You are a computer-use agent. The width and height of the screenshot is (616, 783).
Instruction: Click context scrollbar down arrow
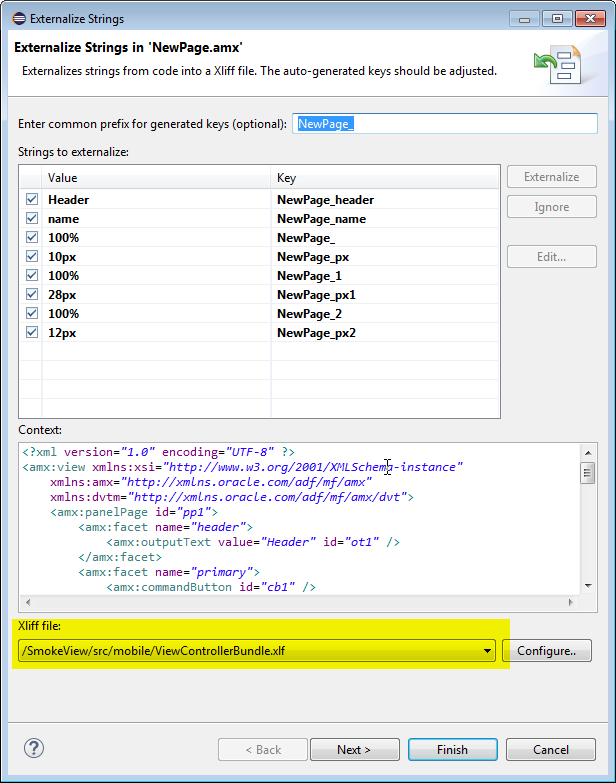tap(588, 586)
